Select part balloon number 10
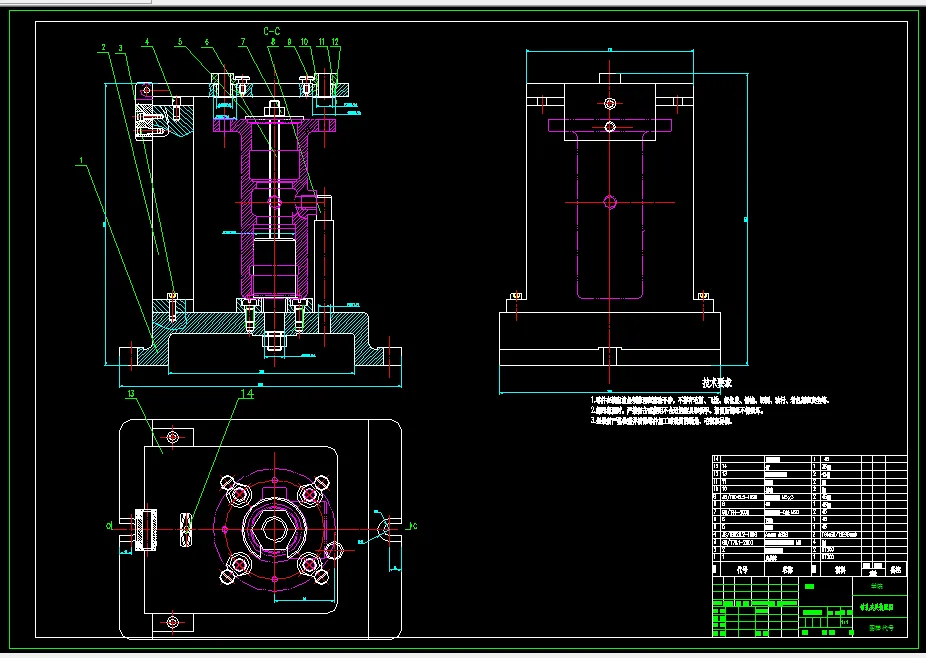This screenshot has height=658, width=926. tap(304, 42)
